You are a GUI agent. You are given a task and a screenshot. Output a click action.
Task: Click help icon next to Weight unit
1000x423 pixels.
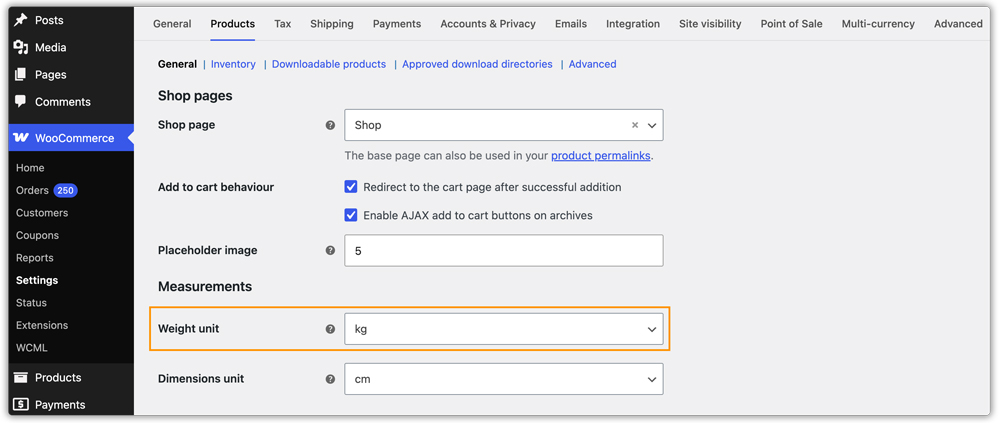coord(330,329)
